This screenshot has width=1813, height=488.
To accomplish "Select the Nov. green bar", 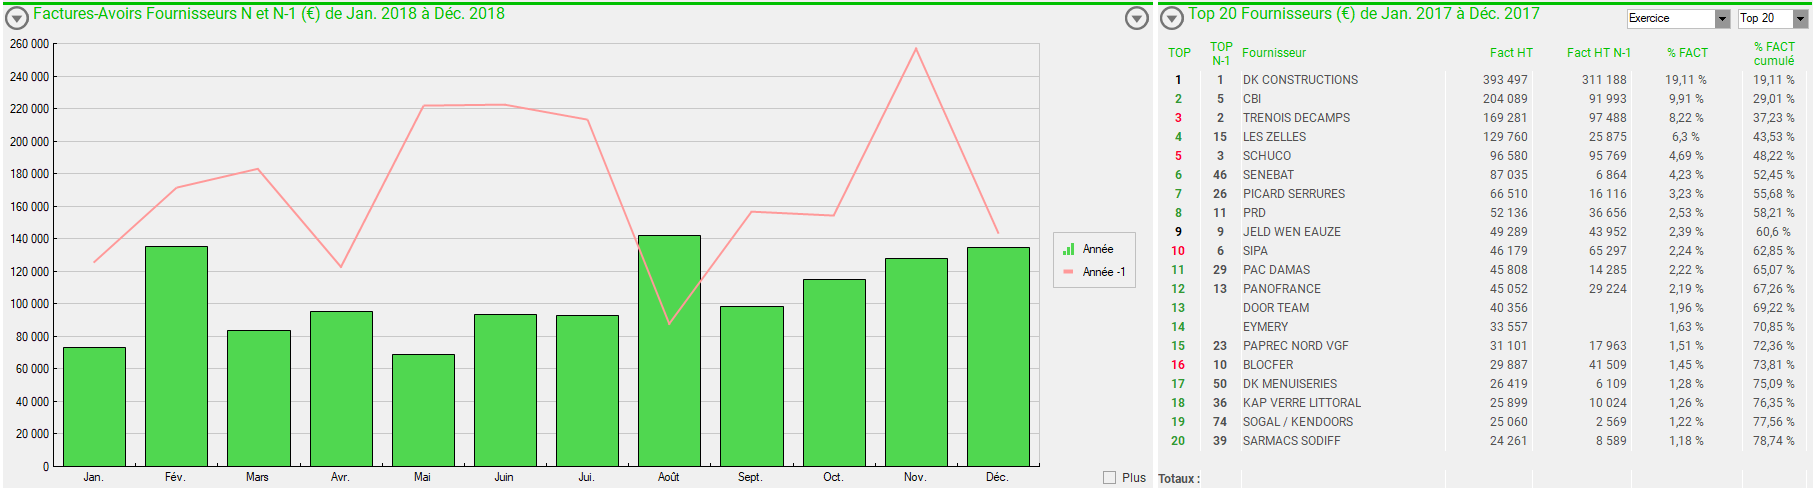I will pyautogui.click(x=916, y=362).
